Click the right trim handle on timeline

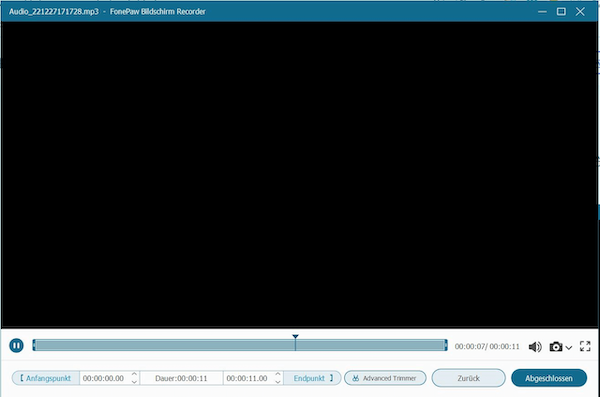[x=446, y=345]
